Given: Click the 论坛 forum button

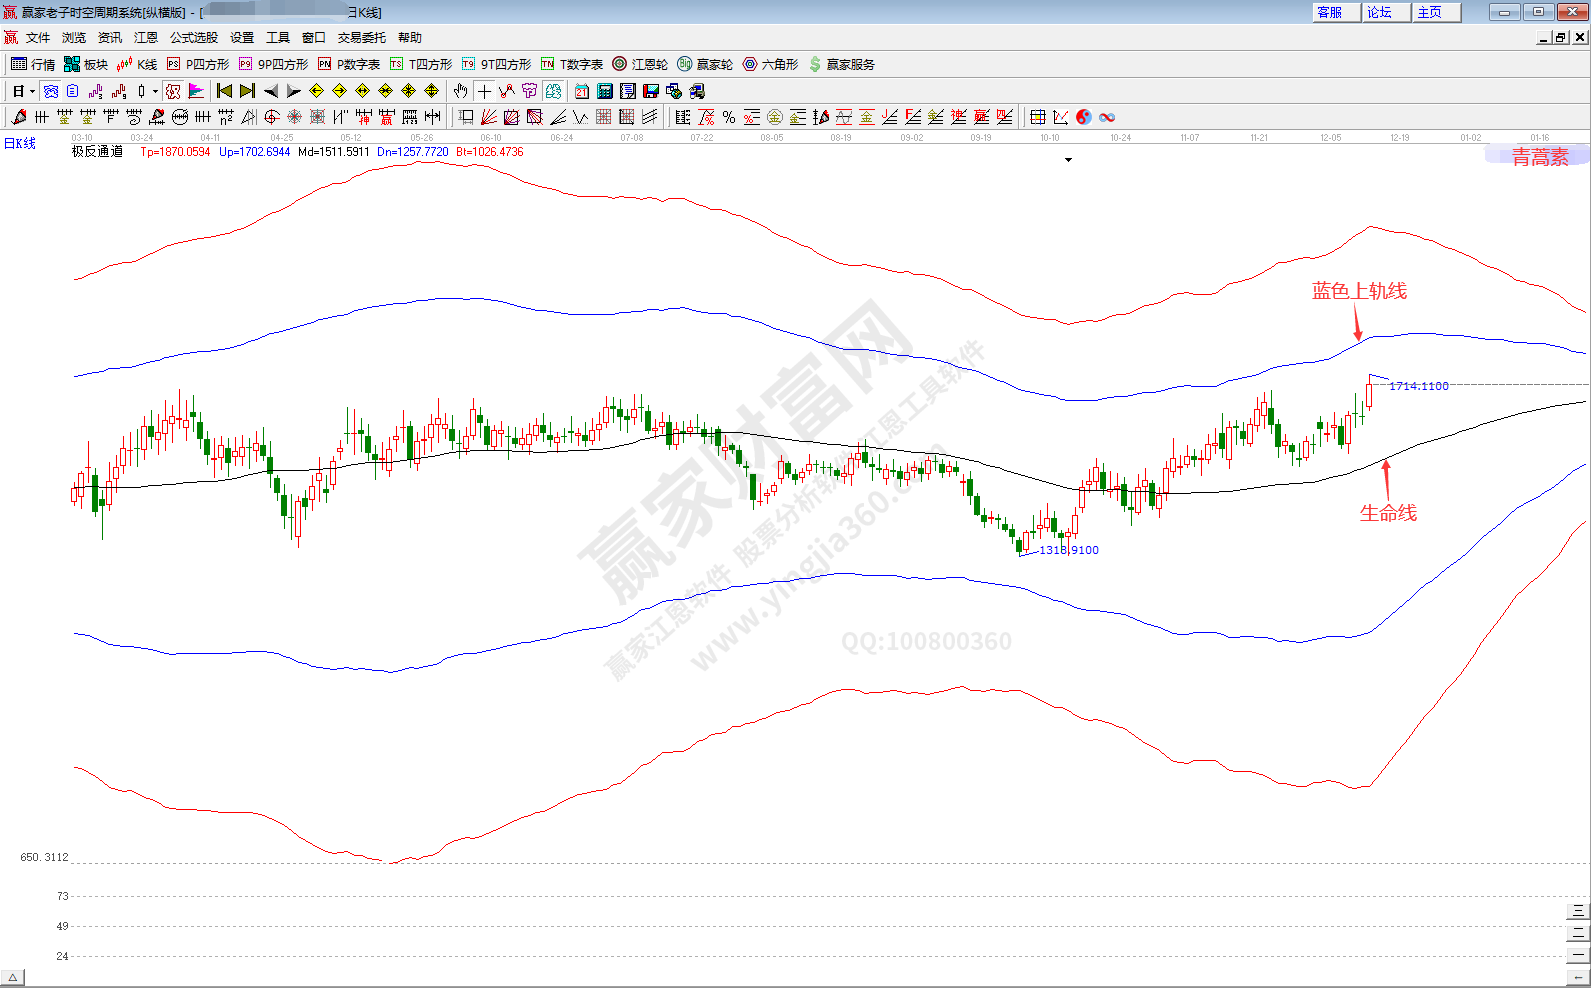Looking at the screenshot, I should 1385,12.
